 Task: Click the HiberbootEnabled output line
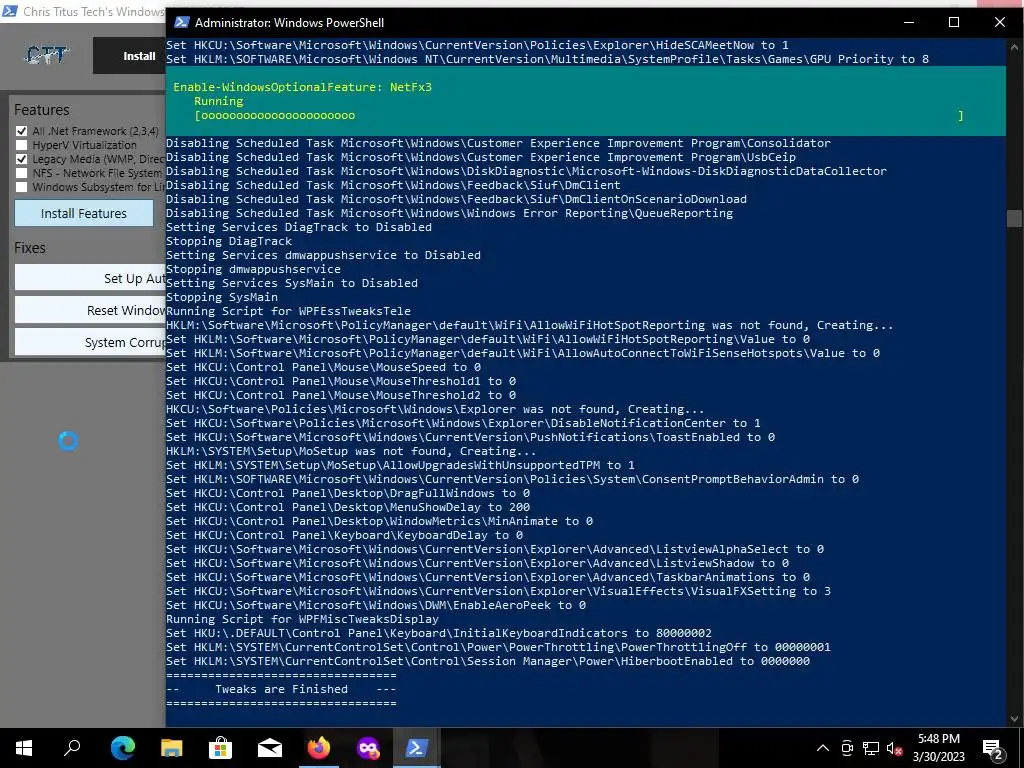click(488, 661)
